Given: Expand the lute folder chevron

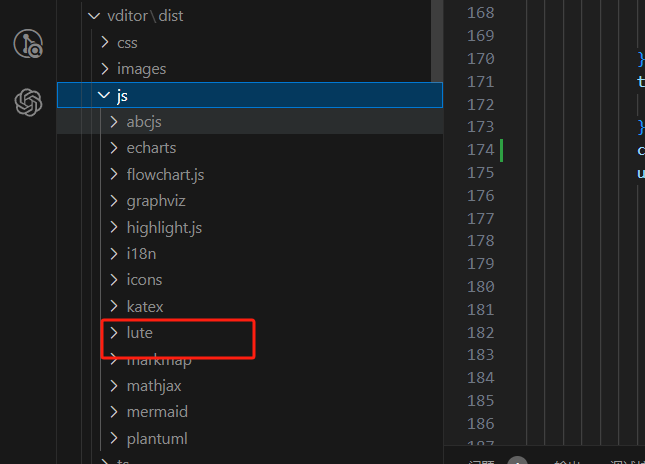Looking at the screenshot, I should tap(114, 332).
